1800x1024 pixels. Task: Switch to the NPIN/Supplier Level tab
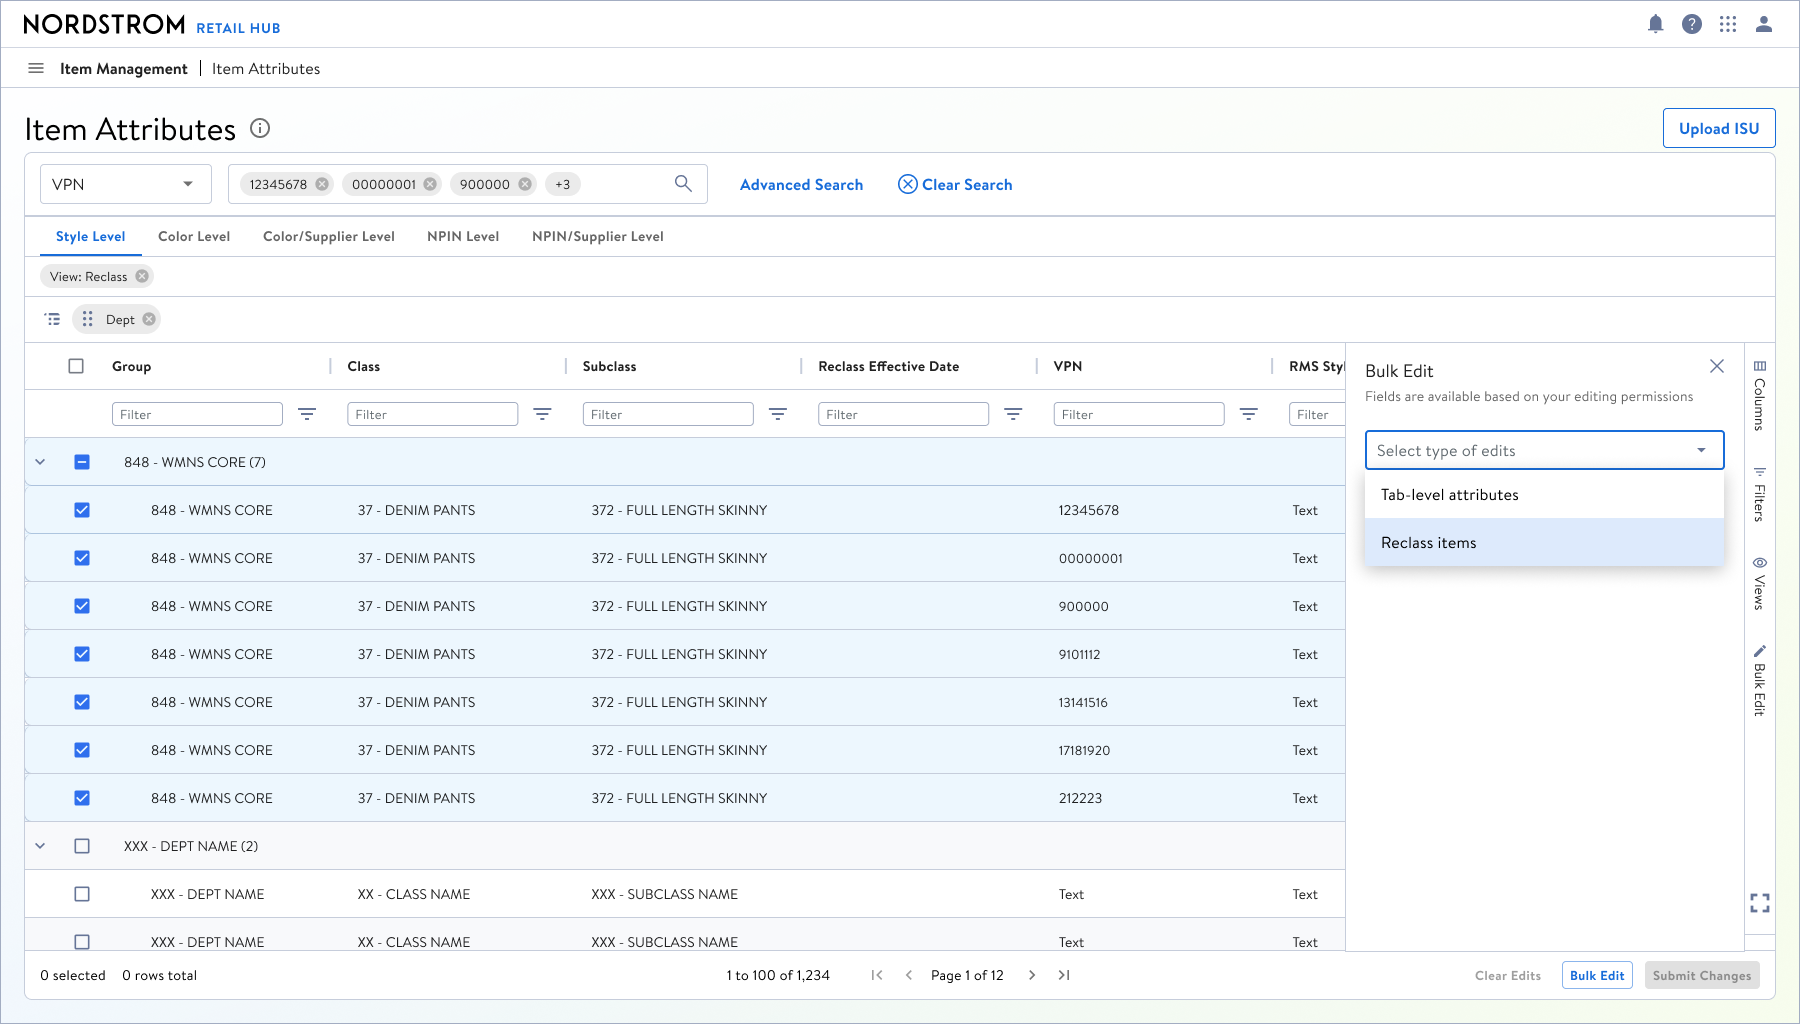598,236
